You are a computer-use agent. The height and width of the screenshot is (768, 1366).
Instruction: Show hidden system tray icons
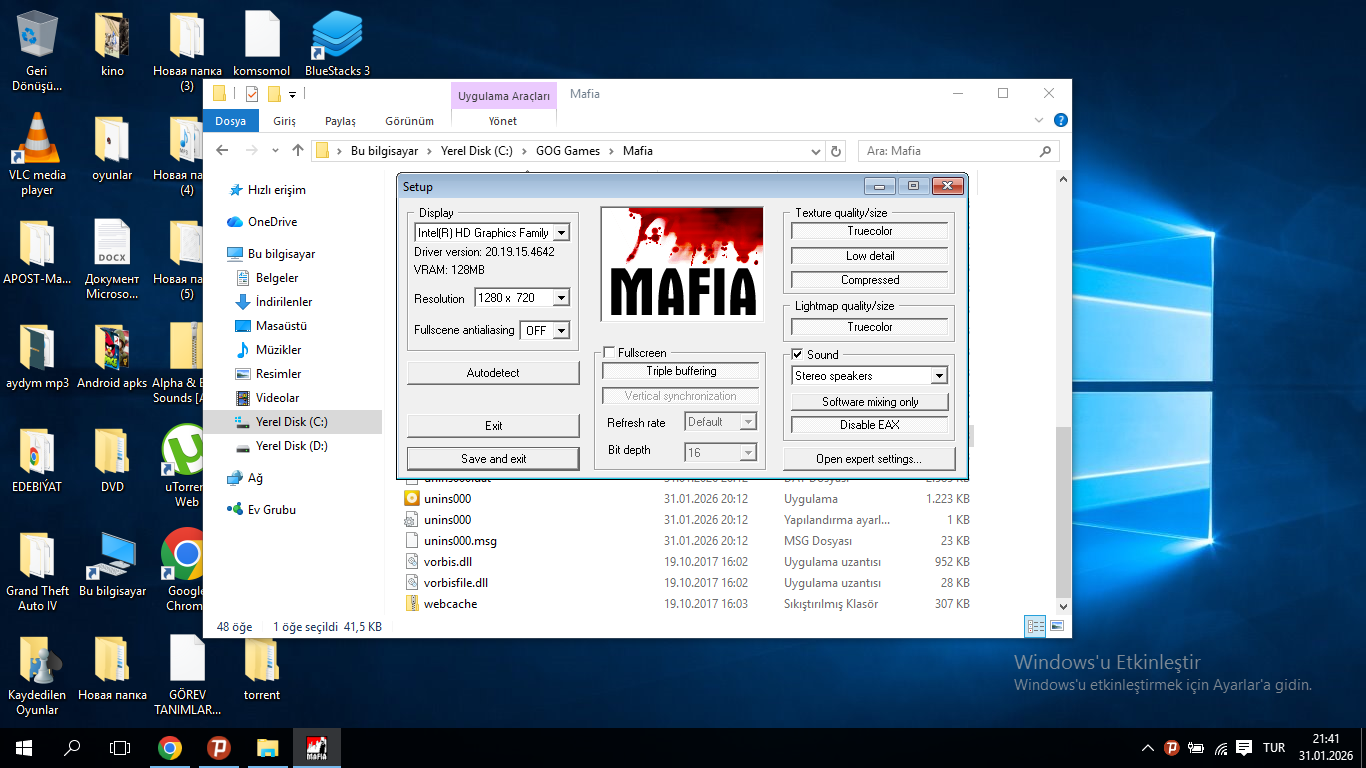pyautogui.click(x=1147, y=748)
